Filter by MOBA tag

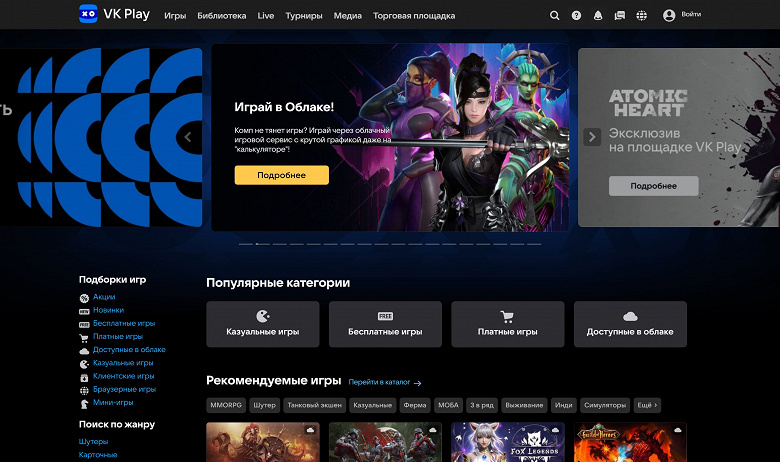click(x=448, y=405)
